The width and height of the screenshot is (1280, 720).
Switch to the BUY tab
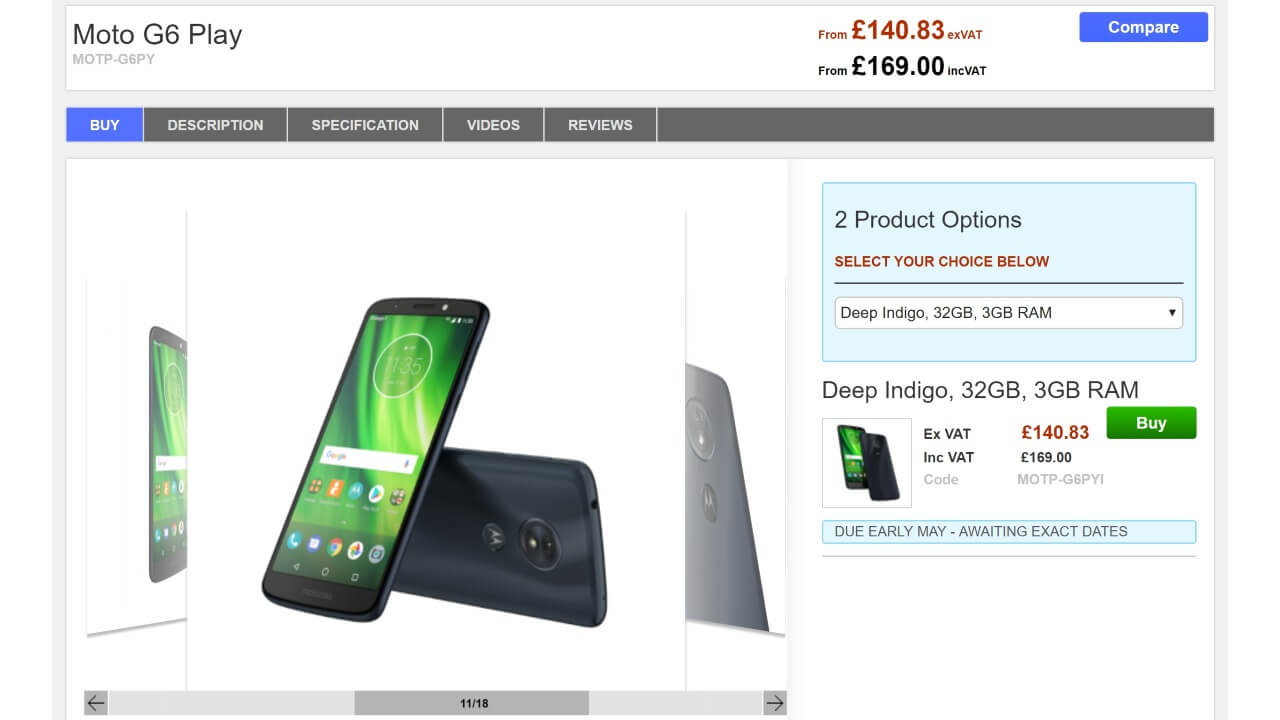[105, 125]
